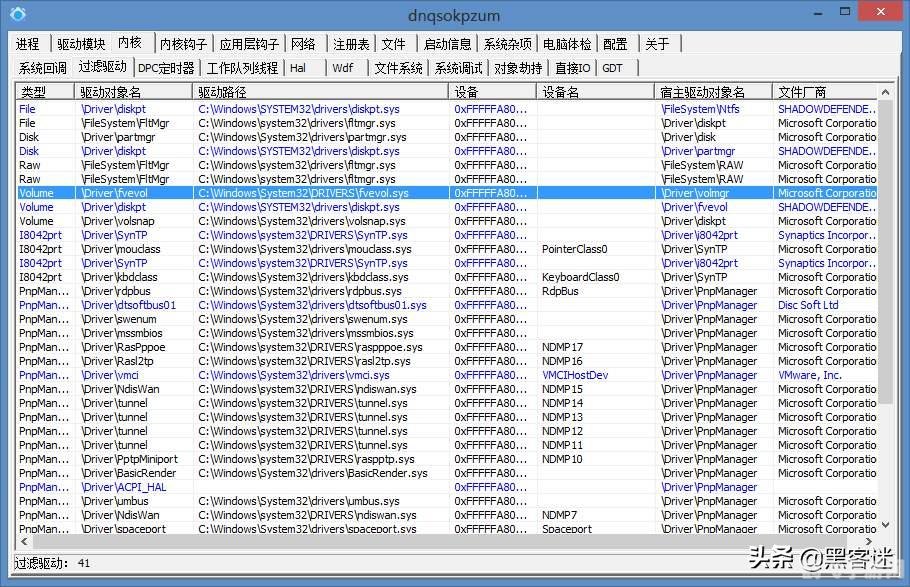Select the \Driver\mssmbios row
Image resolution: width=910 pixels, height=587 pixels.
(447, 333)
